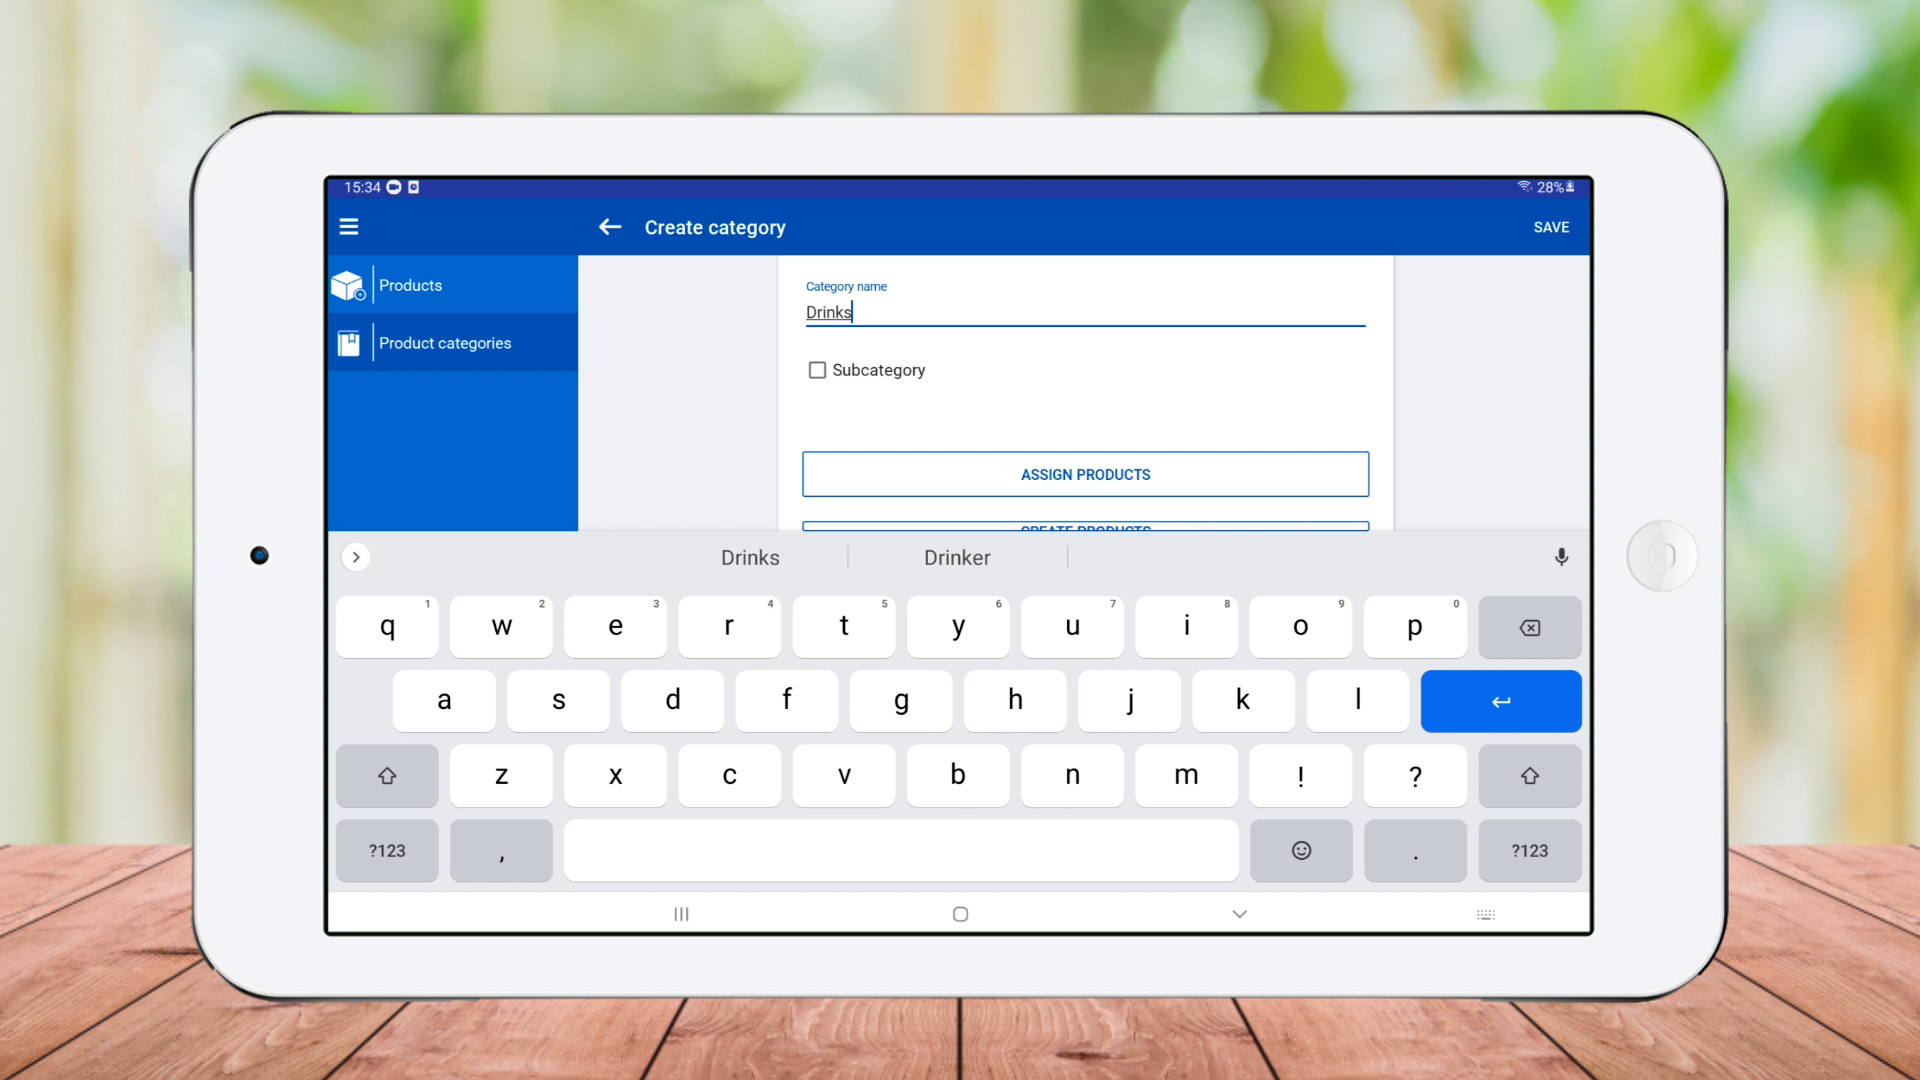Tap the back arrow icon
This screenshot has height=1080, width=1920.
[610, 227]
